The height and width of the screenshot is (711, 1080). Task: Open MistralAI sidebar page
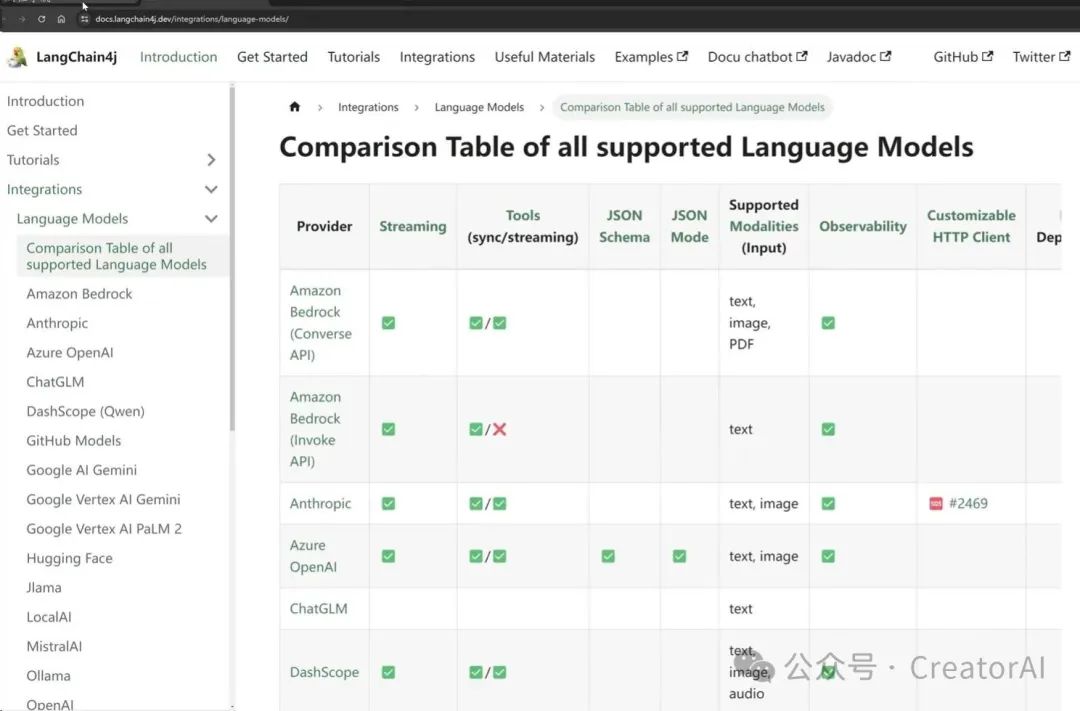54,647
